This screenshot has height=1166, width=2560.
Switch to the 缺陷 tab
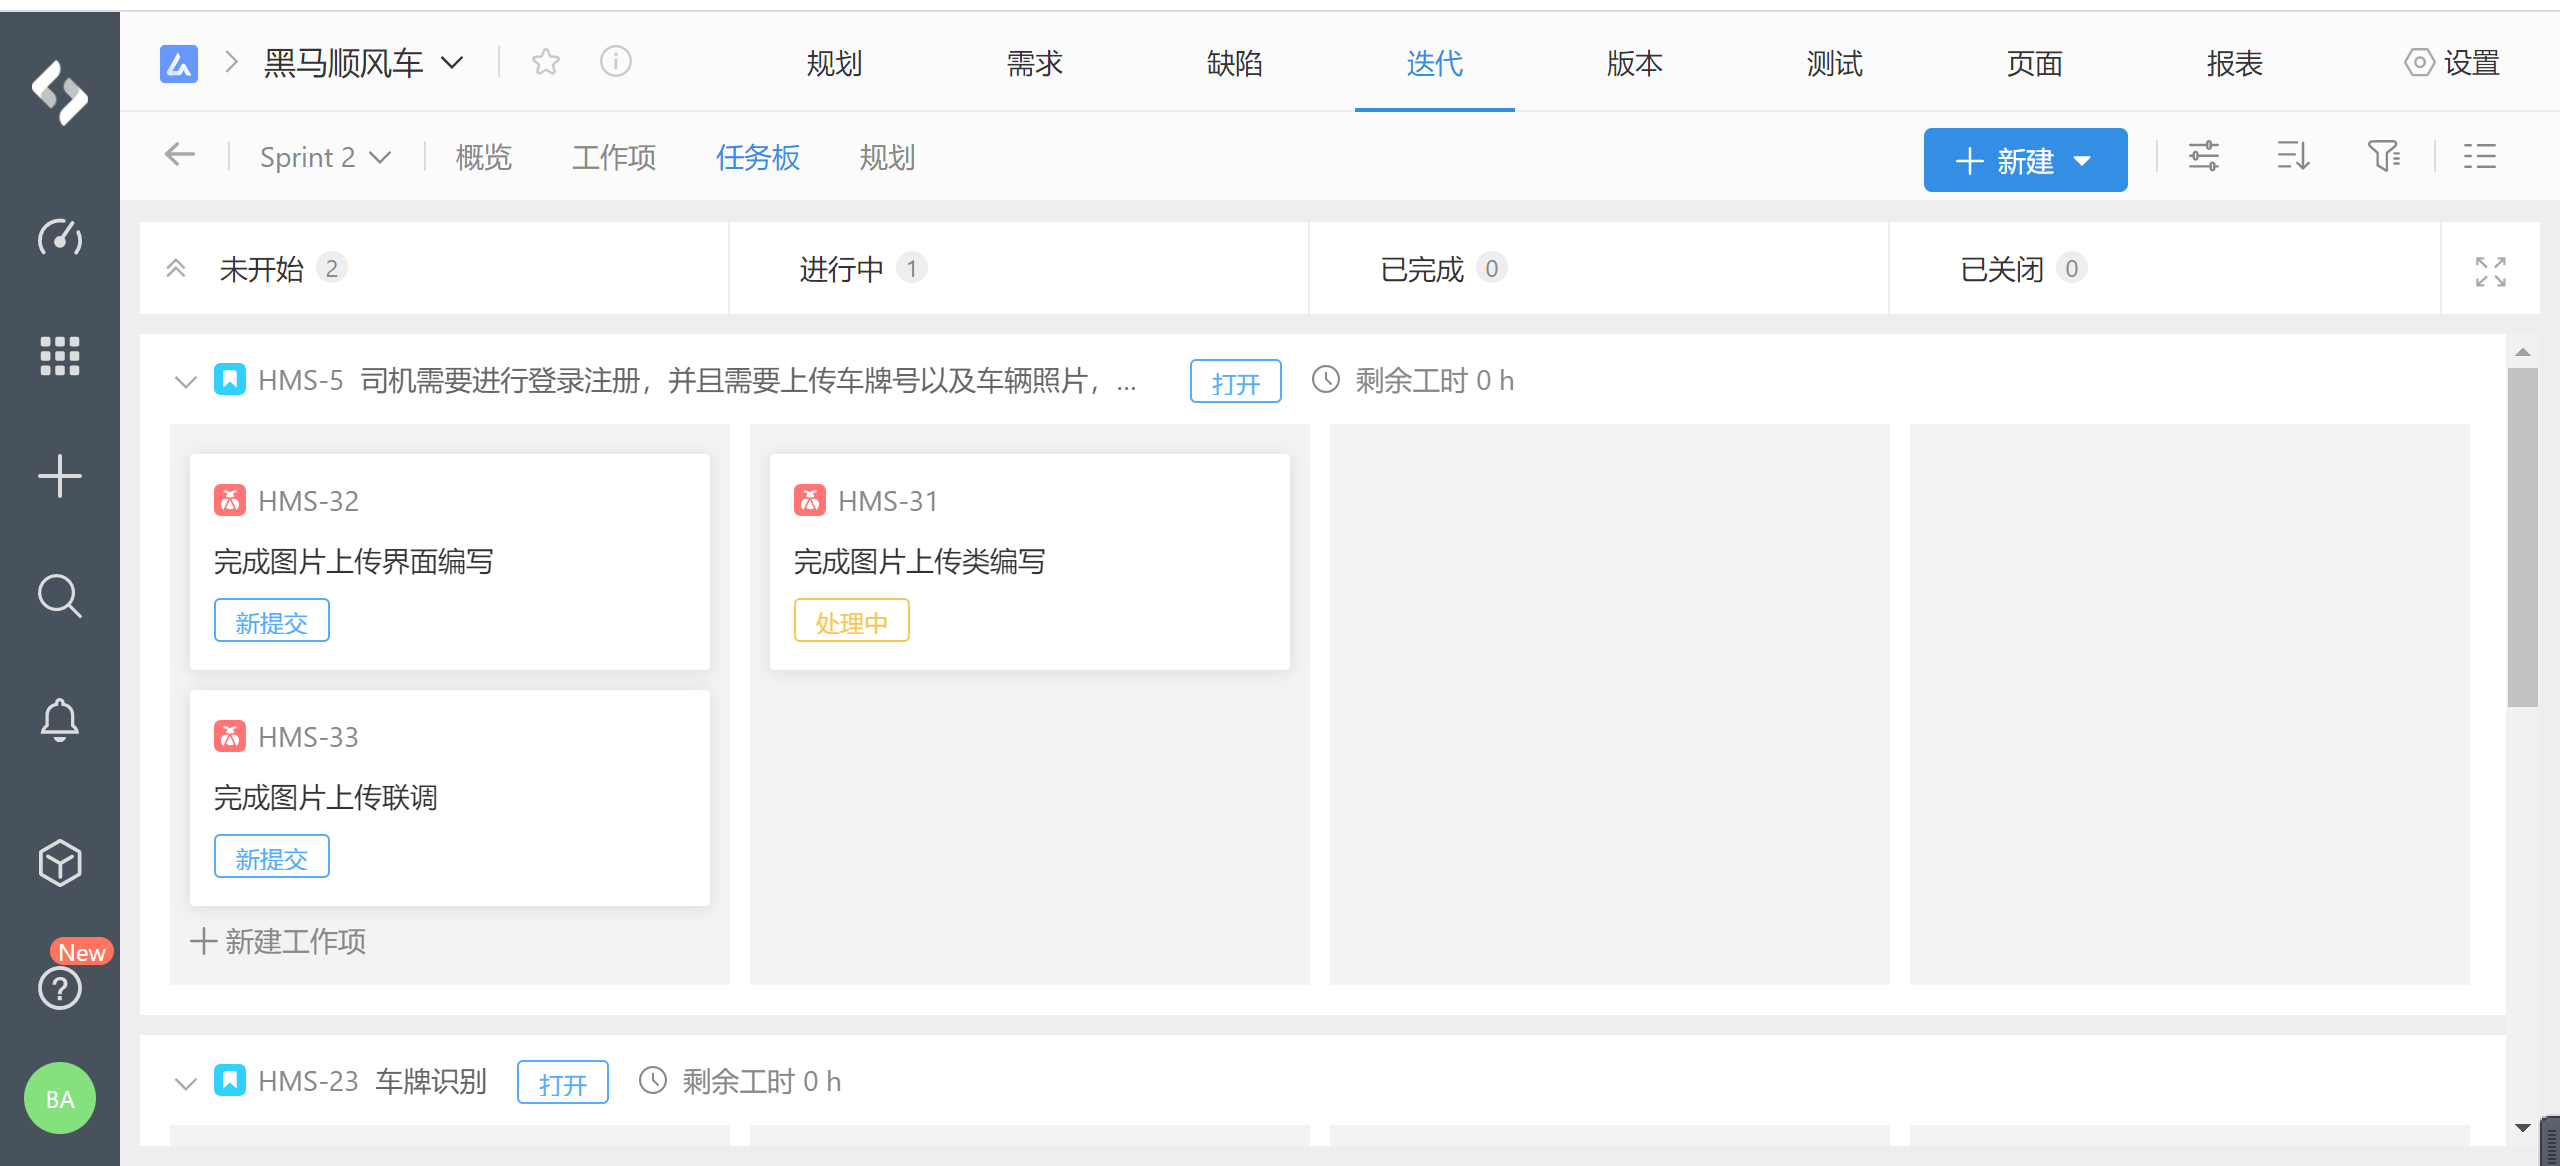pos(1234,63)
